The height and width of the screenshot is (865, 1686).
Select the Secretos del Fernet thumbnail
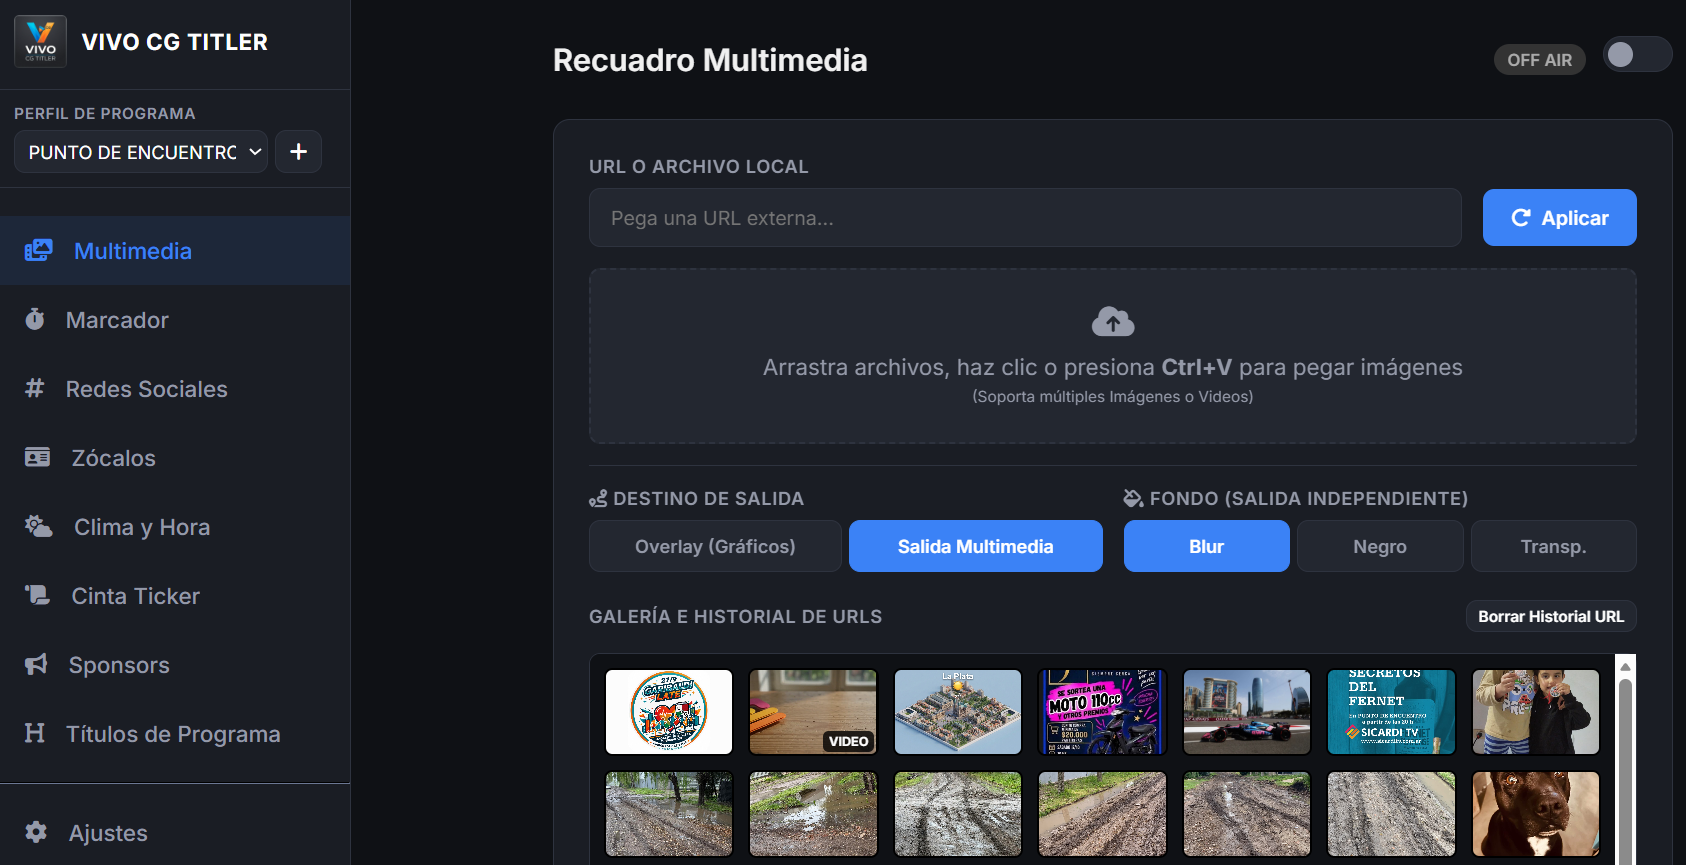[1391, 711]
